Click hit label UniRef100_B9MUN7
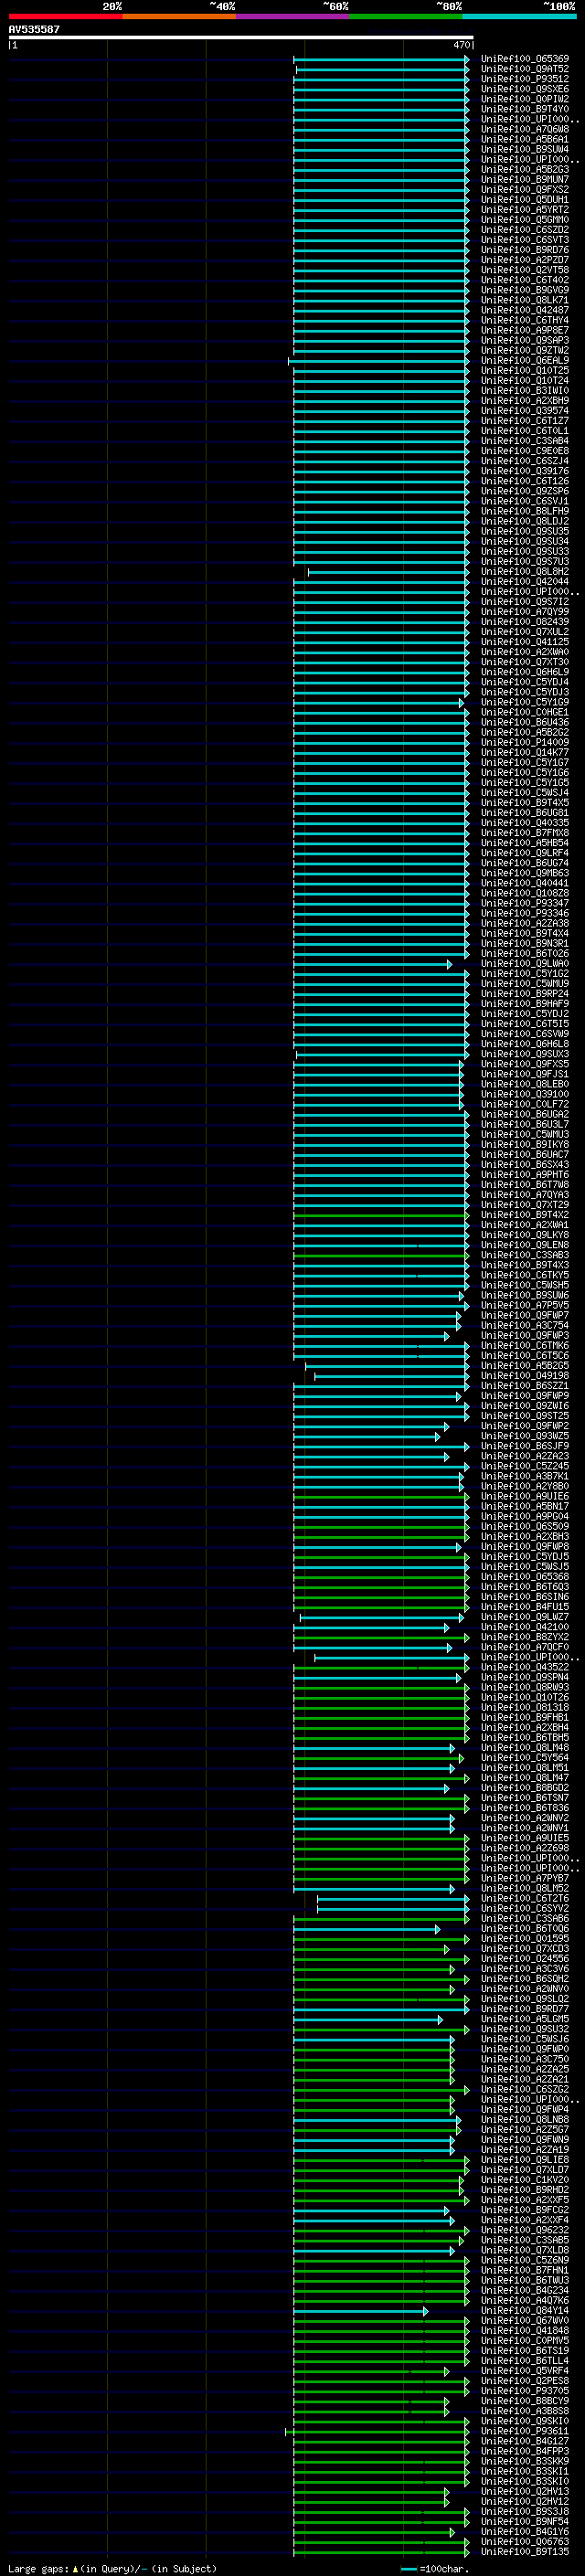585x2576 pixels. click(525, 179)
